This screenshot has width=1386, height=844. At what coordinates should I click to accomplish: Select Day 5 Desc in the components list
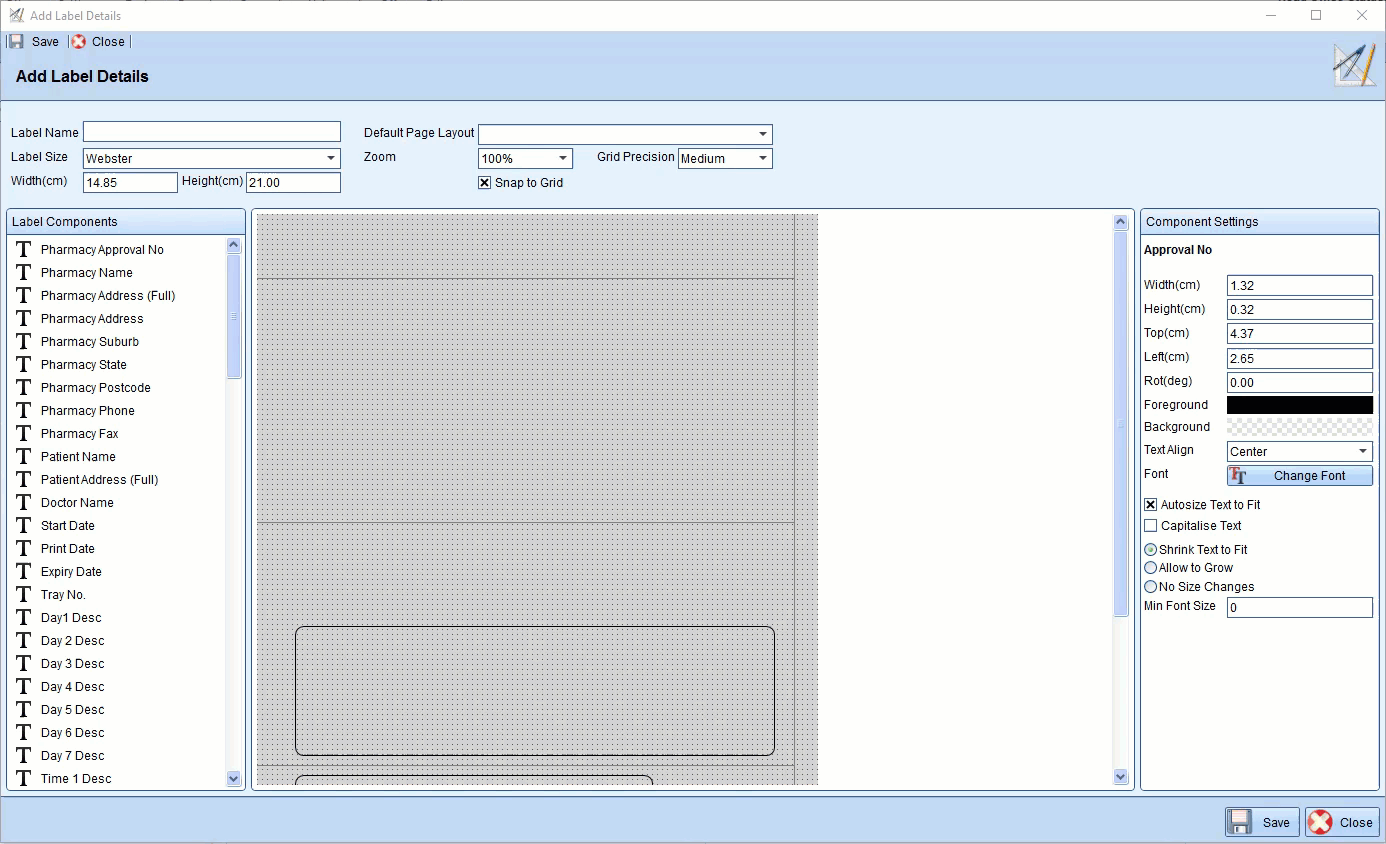73,710
